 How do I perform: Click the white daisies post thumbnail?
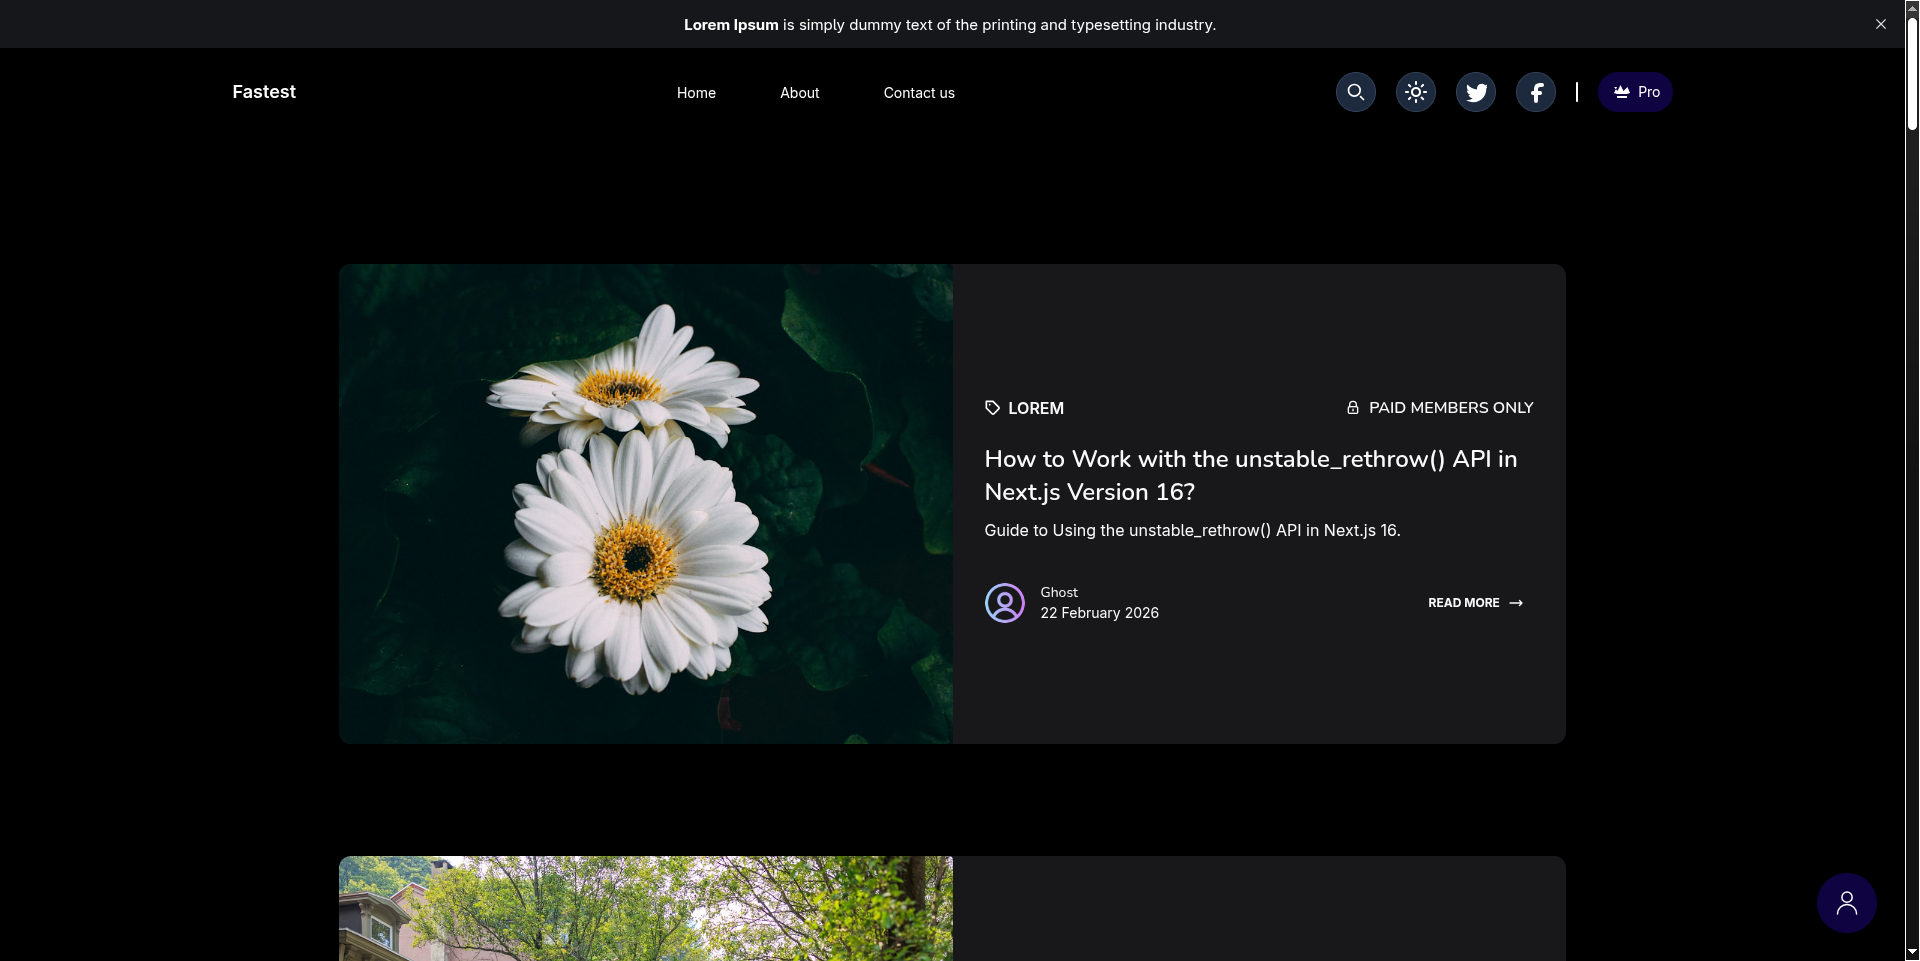(x=645, y=503)
